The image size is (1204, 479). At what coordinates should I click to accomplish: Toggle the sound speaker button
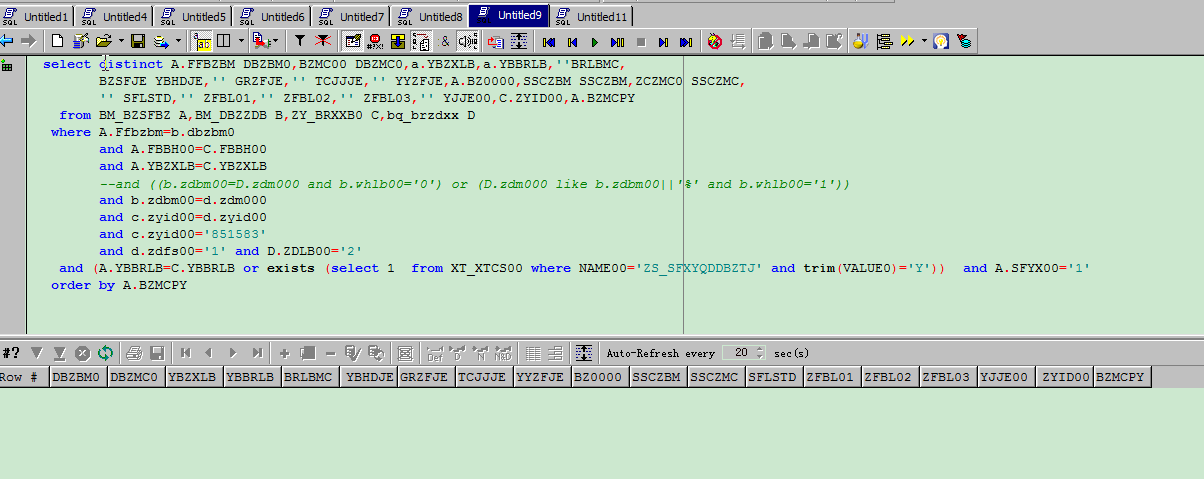click(467, 41)
